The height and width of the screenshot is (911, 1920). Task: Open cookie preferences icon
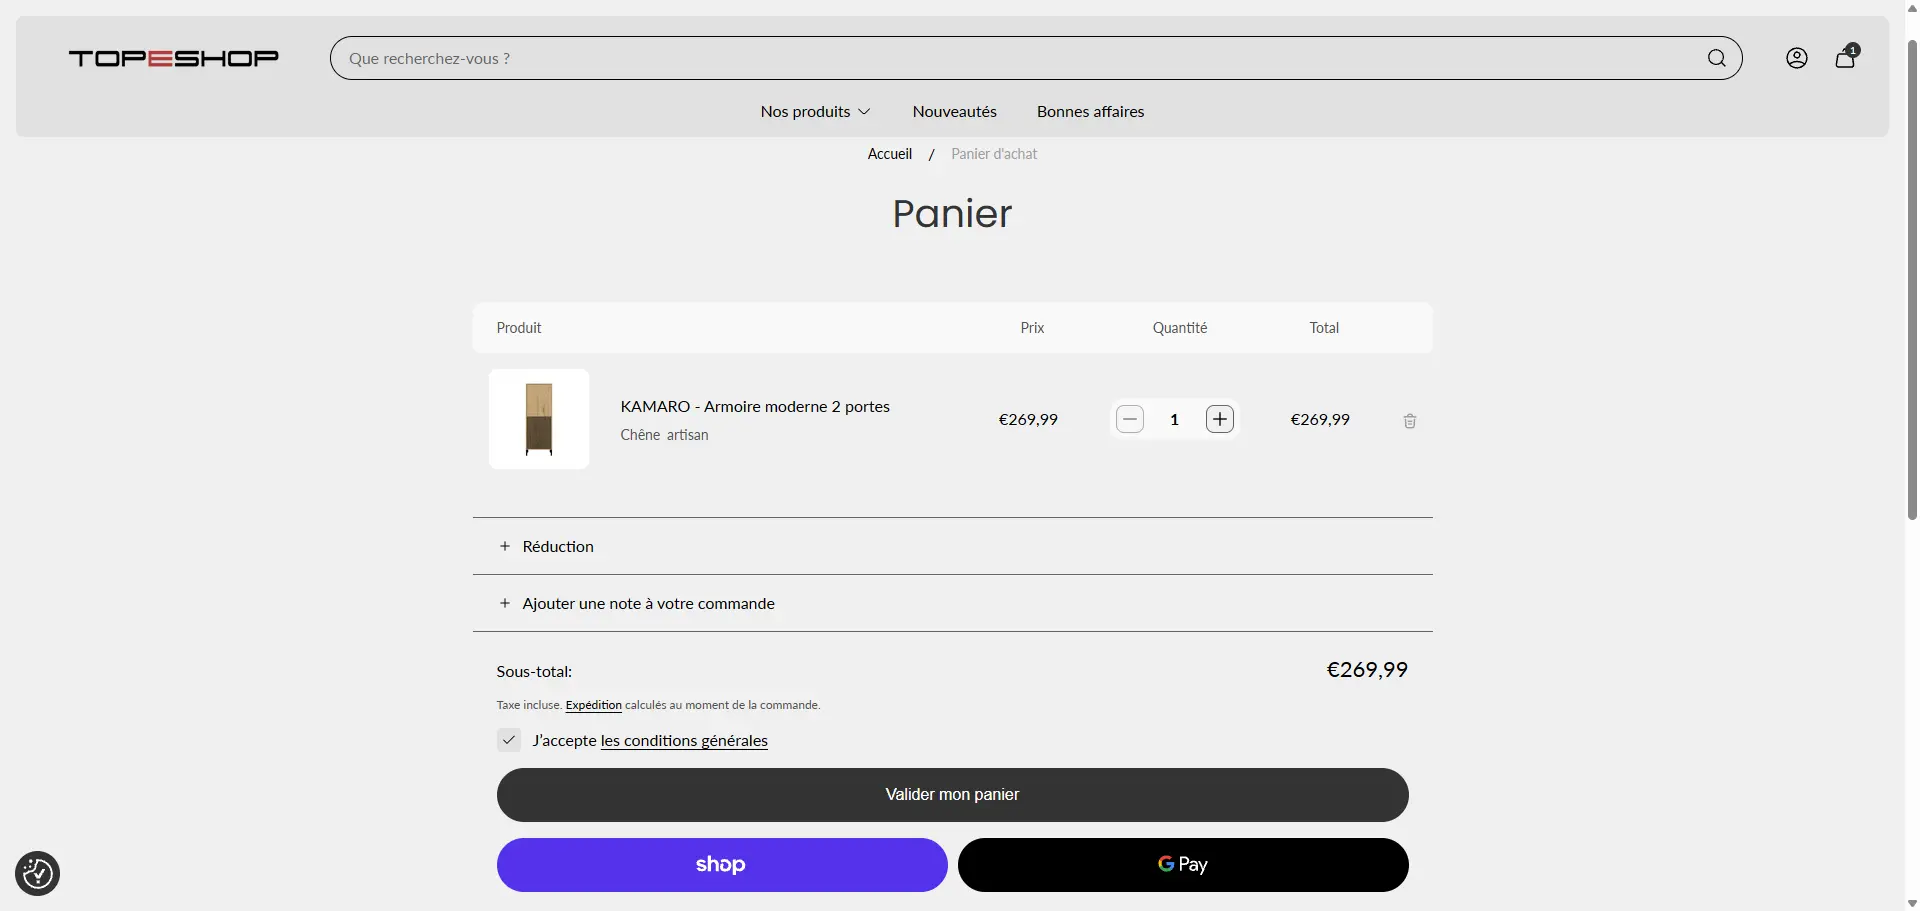coord(38,873)
